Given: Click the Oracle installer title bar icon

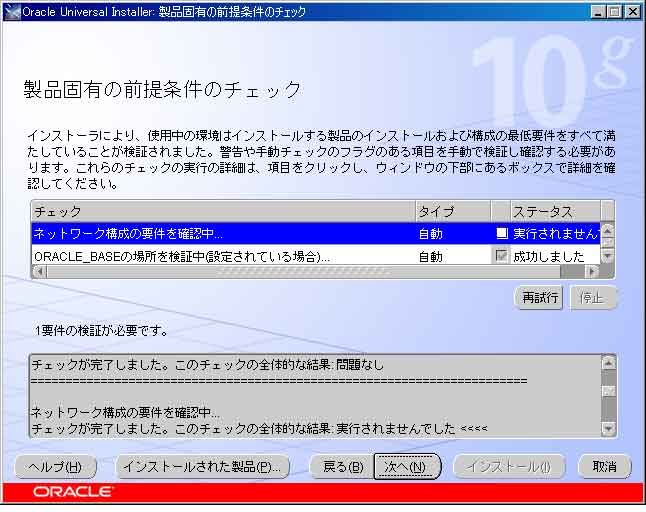Looking at the screenshot, I should pyautogui.click(x=12, y=12).
